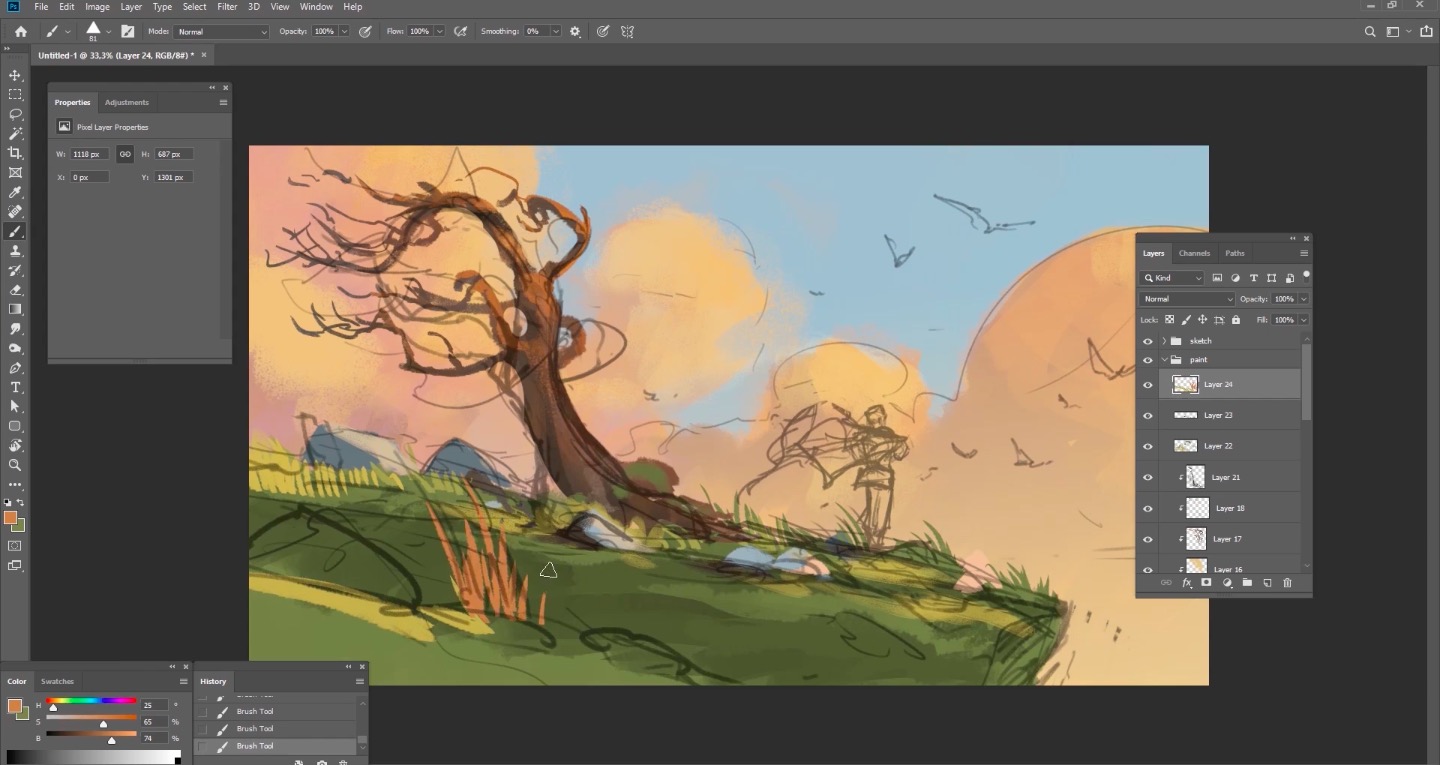Select the Sponge tool
The width and height of the screenshot is (1440, 765).
click(x=15, y=348)
